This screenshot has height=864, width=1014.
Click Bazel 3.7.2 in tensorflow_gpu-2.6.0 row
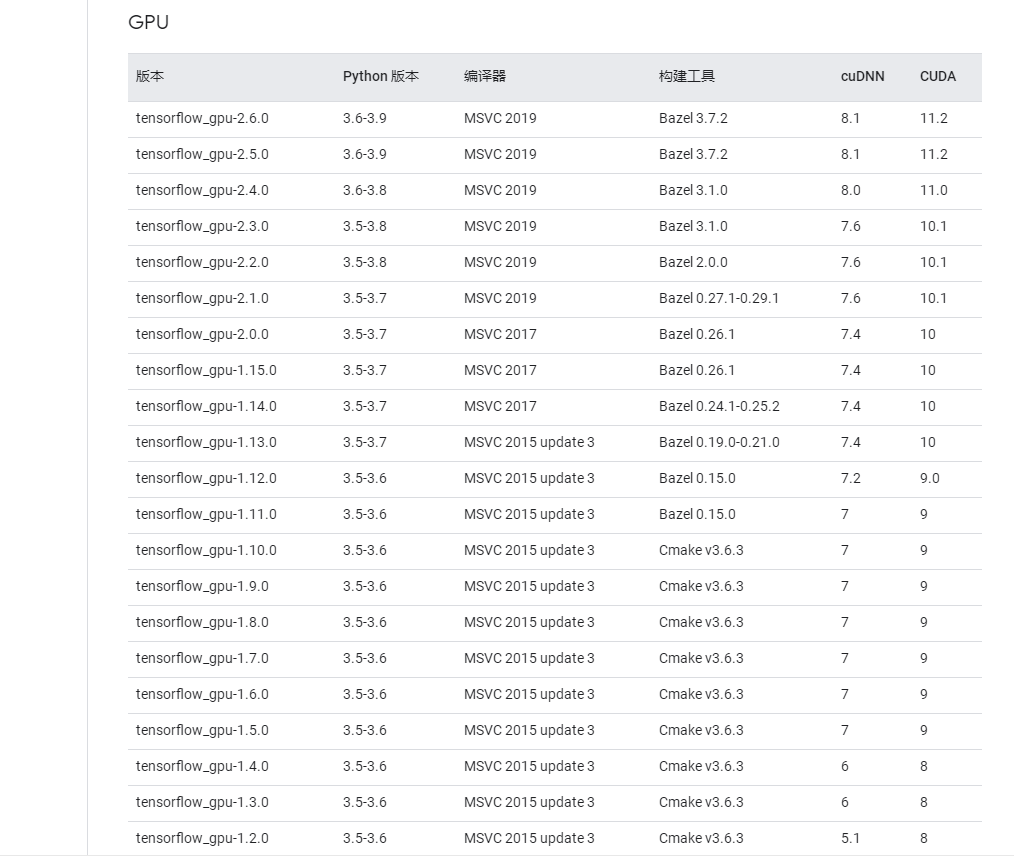tap(693, 118)
